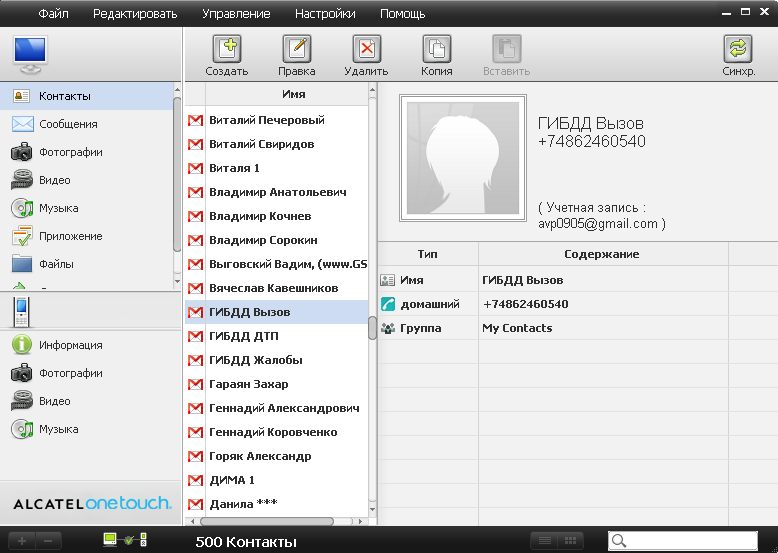Click inside the search input field
Screen dimensions: 778x553
click(691, 541)
